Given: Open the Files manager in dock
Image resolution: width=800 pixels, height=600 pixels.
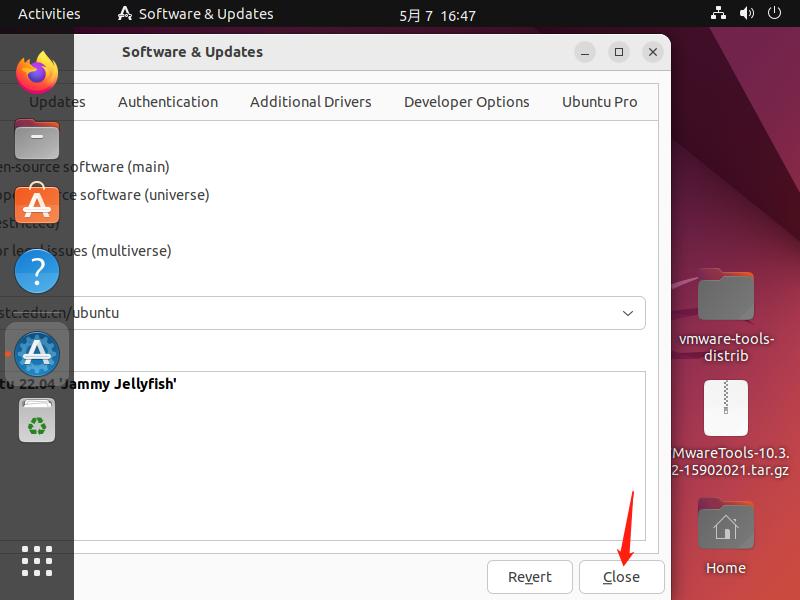Looking at the screenshot, I should pyautogui.click(x=37, y=139).
